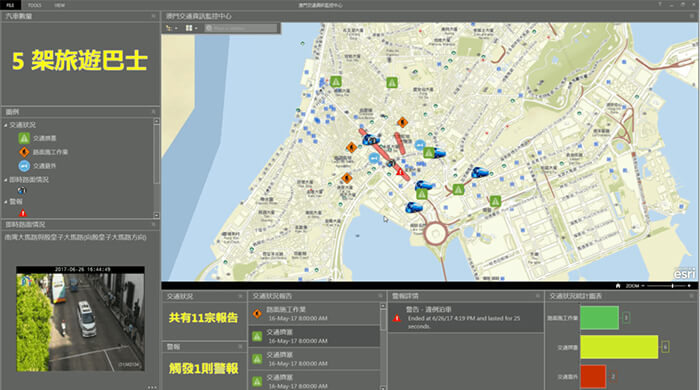Open the 交通狀況統計圖表 panel options icon
Viewport: 700px width, 390px height.
pyautogui.click(x=692, y=296)
